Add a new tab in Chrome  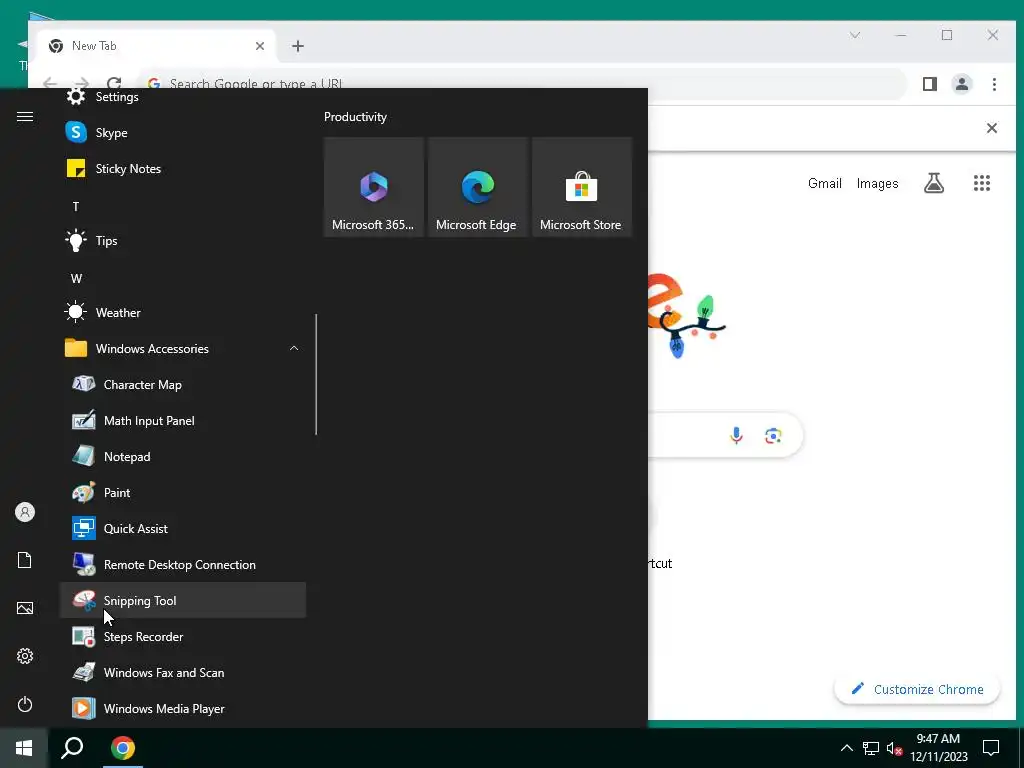[298, 46]
